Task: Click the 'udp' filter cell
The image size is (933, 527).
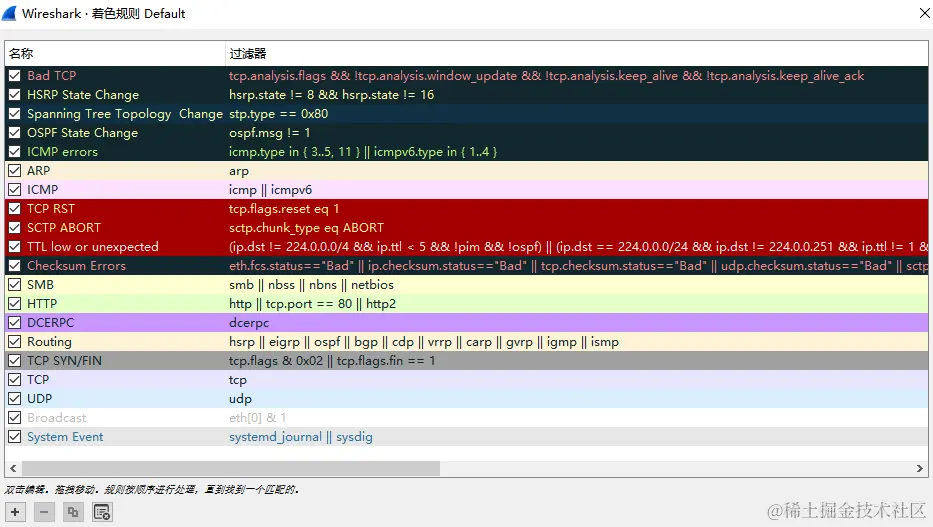Action: click(x=240, y=399)
